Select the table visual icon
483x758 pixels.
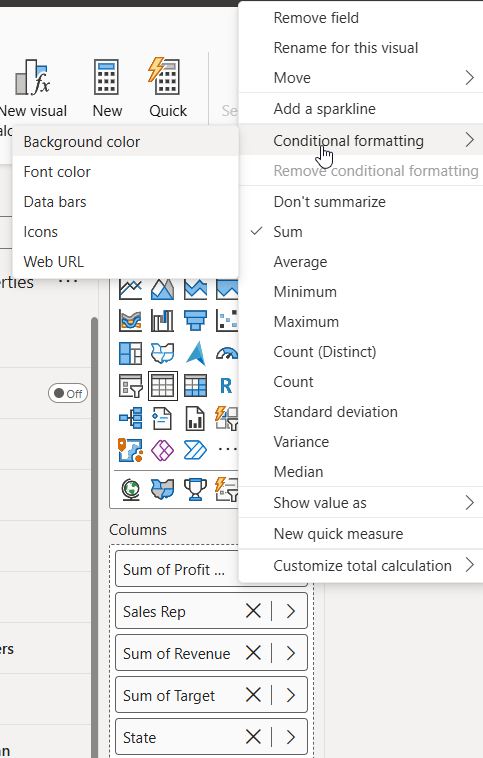tap(162, 386)
